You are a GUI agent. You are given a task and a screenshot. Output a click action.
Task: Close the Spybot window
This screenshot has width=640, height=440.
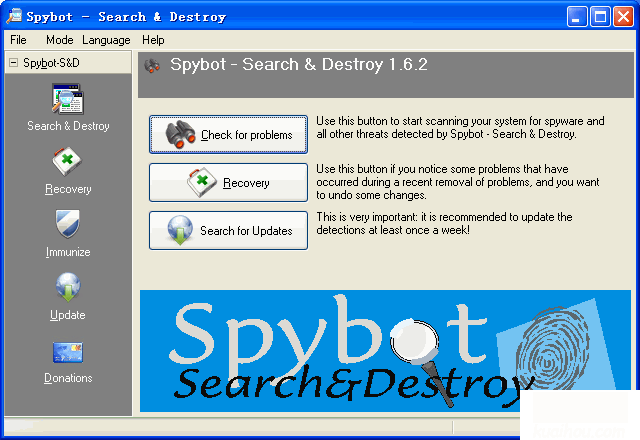[623, 17]
